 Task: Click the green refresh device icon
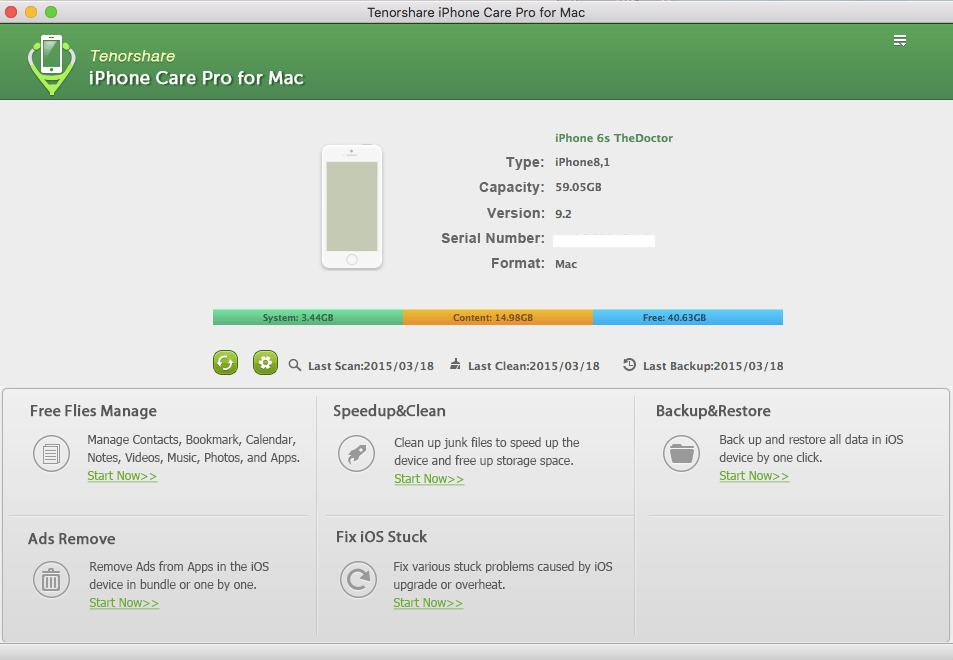click(225, 363)
